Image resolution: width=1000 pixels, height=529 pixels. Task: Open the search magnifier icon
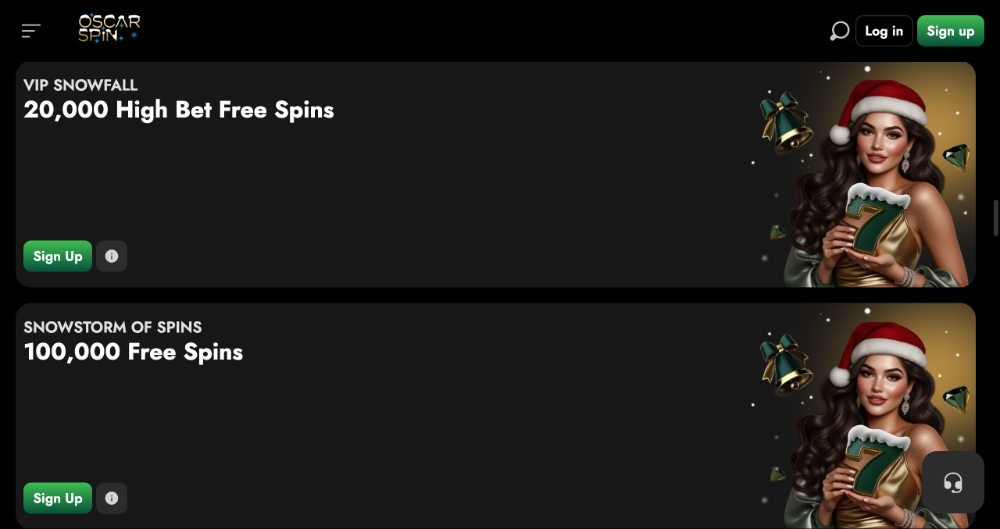[x=839, y=31]
